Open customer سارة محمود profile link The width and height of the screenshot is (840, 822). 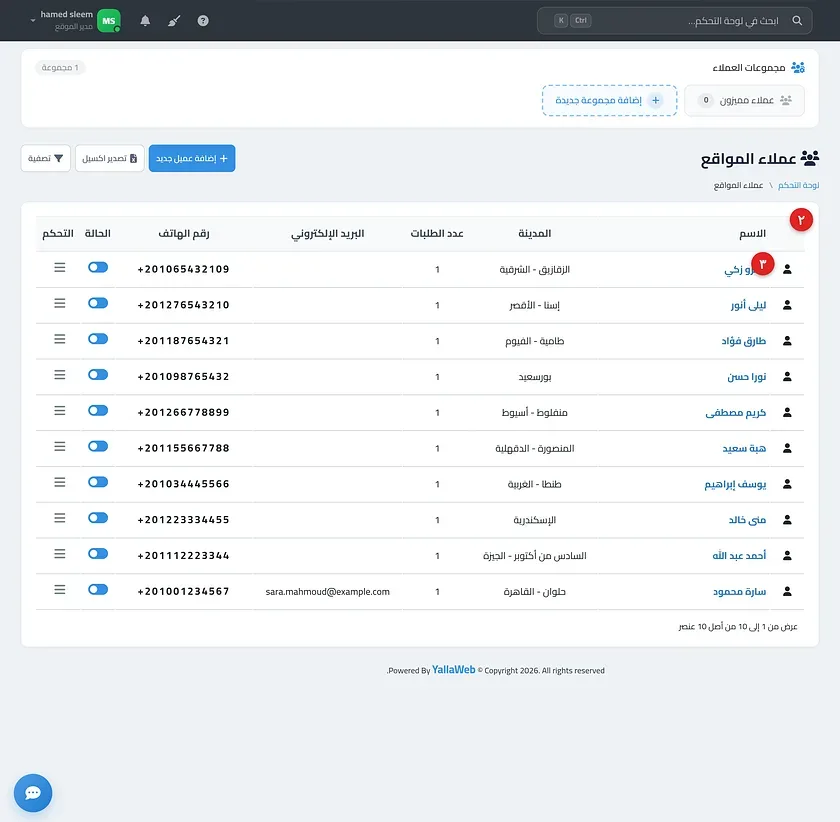tap(739, 592)
